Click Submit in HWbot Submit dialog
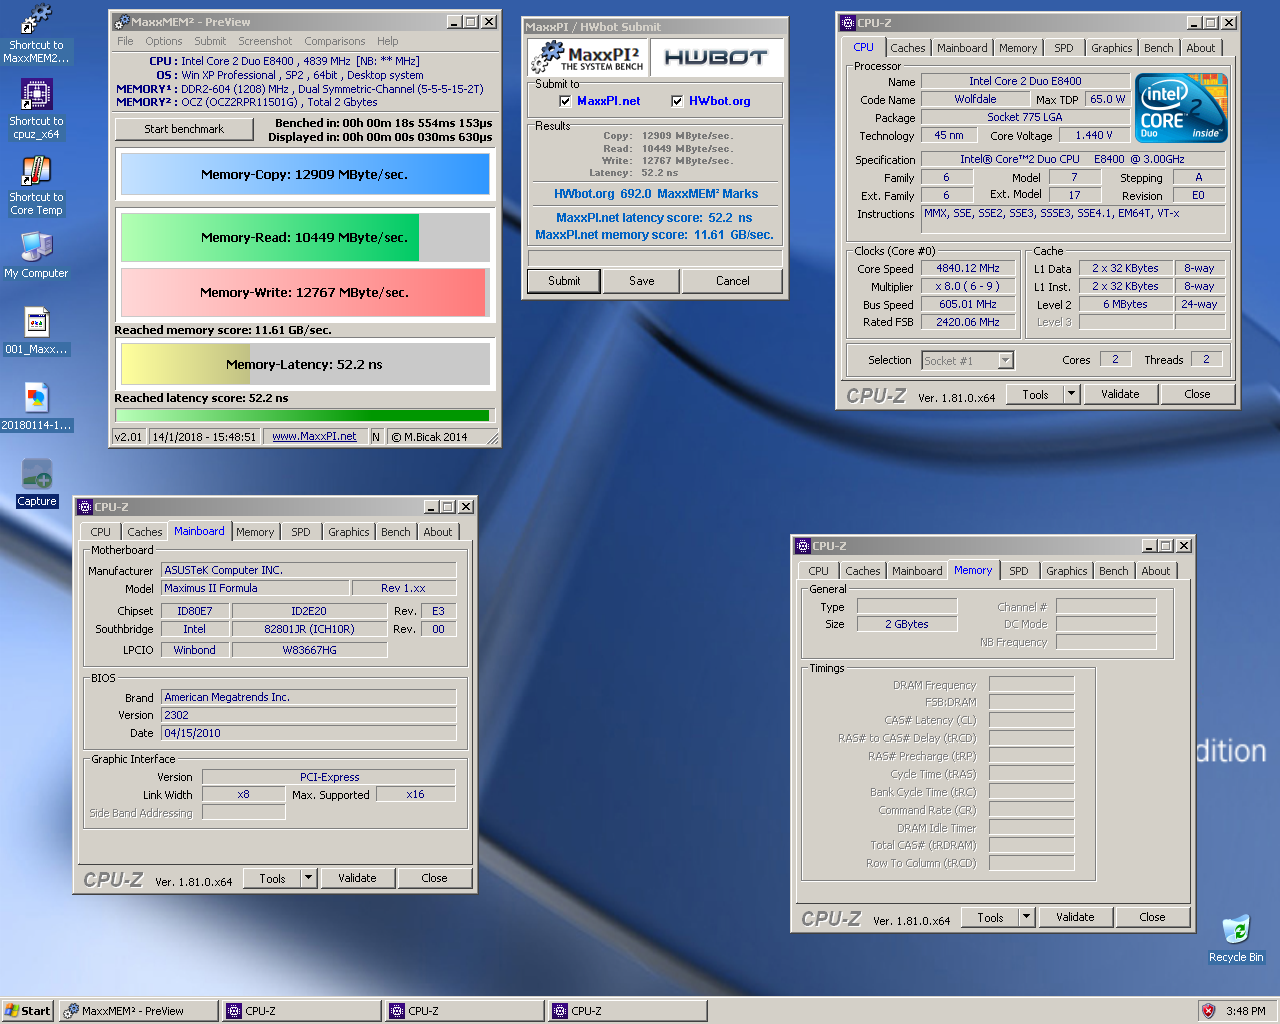Viewport: 1280px width, 1024px height. click(564, 281)
